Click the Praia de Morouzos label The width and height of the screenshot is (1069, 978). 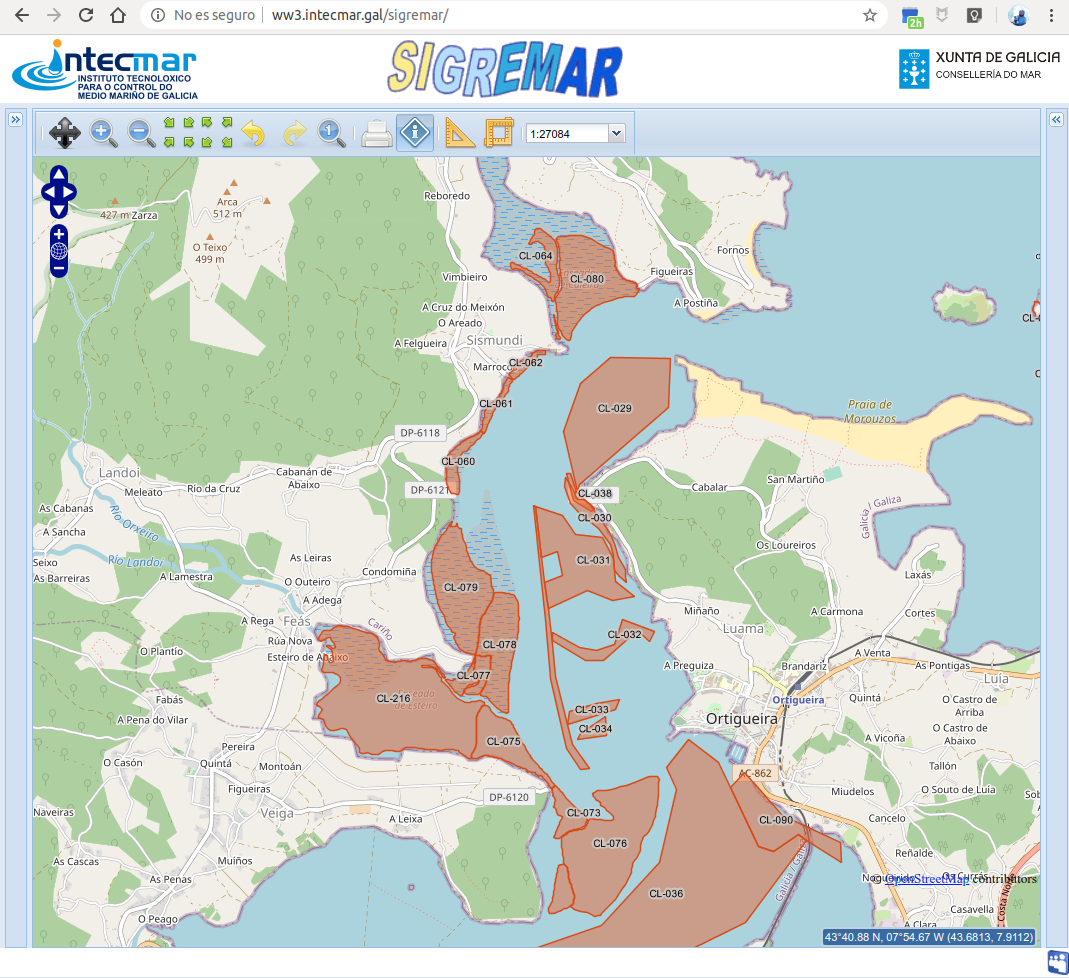click(x=870, y=411)
